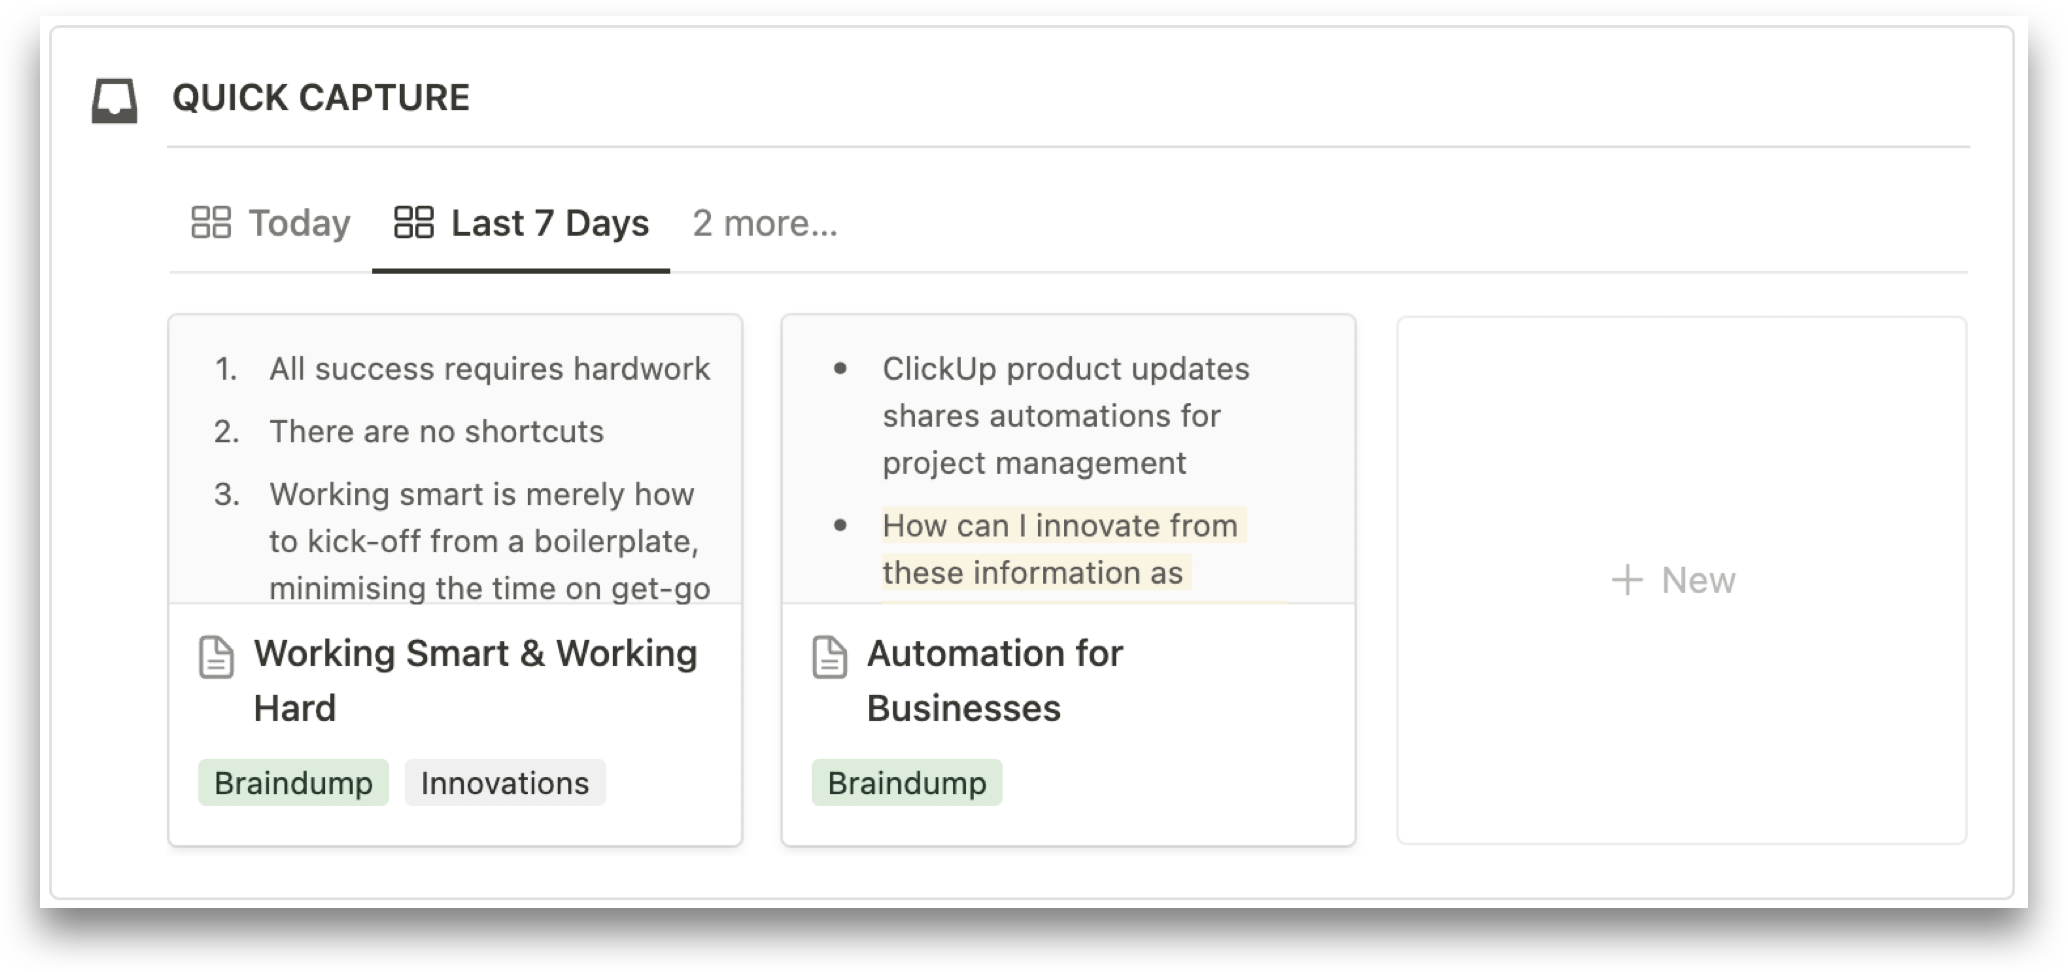Click 'There are no shortcuts' list item
This screenshot has width=2068, height=972.
pos(436,431)
